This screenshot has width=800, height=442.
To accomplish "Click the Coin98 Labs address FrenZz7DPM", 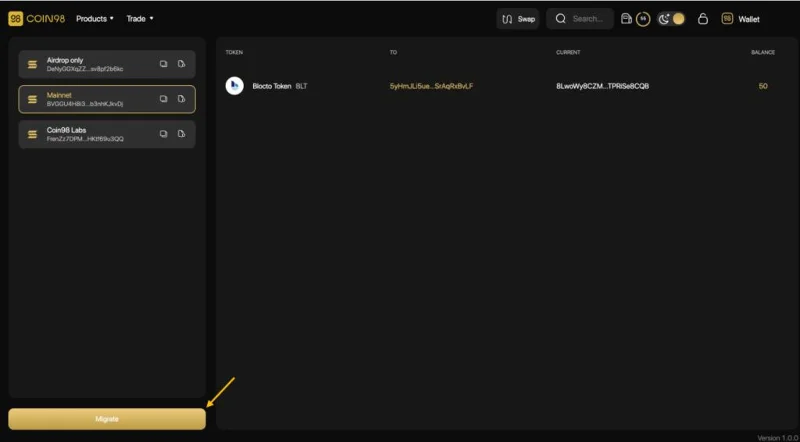I will (85, 139).
